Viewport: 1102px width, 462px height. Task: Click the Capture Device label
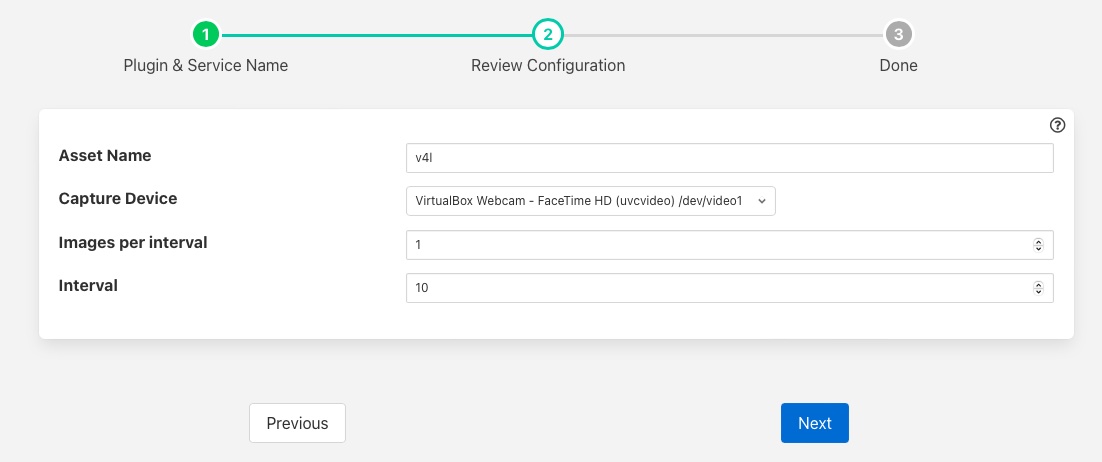pos(118,199)
